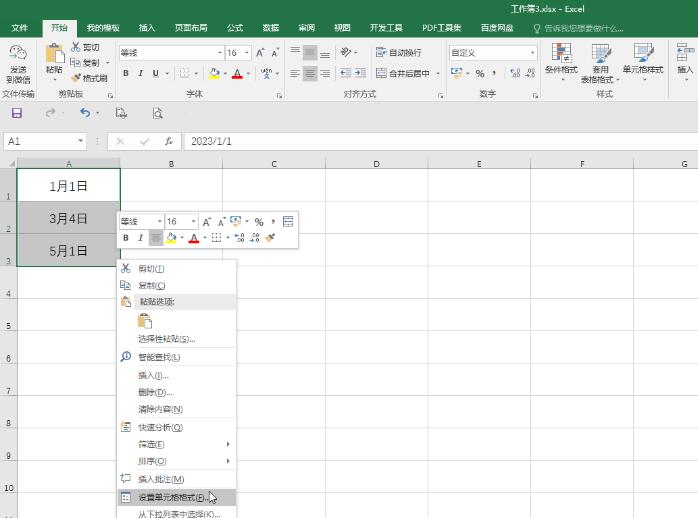This screenshot has height=518, width=698.
Task: Click the ribbon borders icon
Action: pos(184,73)
